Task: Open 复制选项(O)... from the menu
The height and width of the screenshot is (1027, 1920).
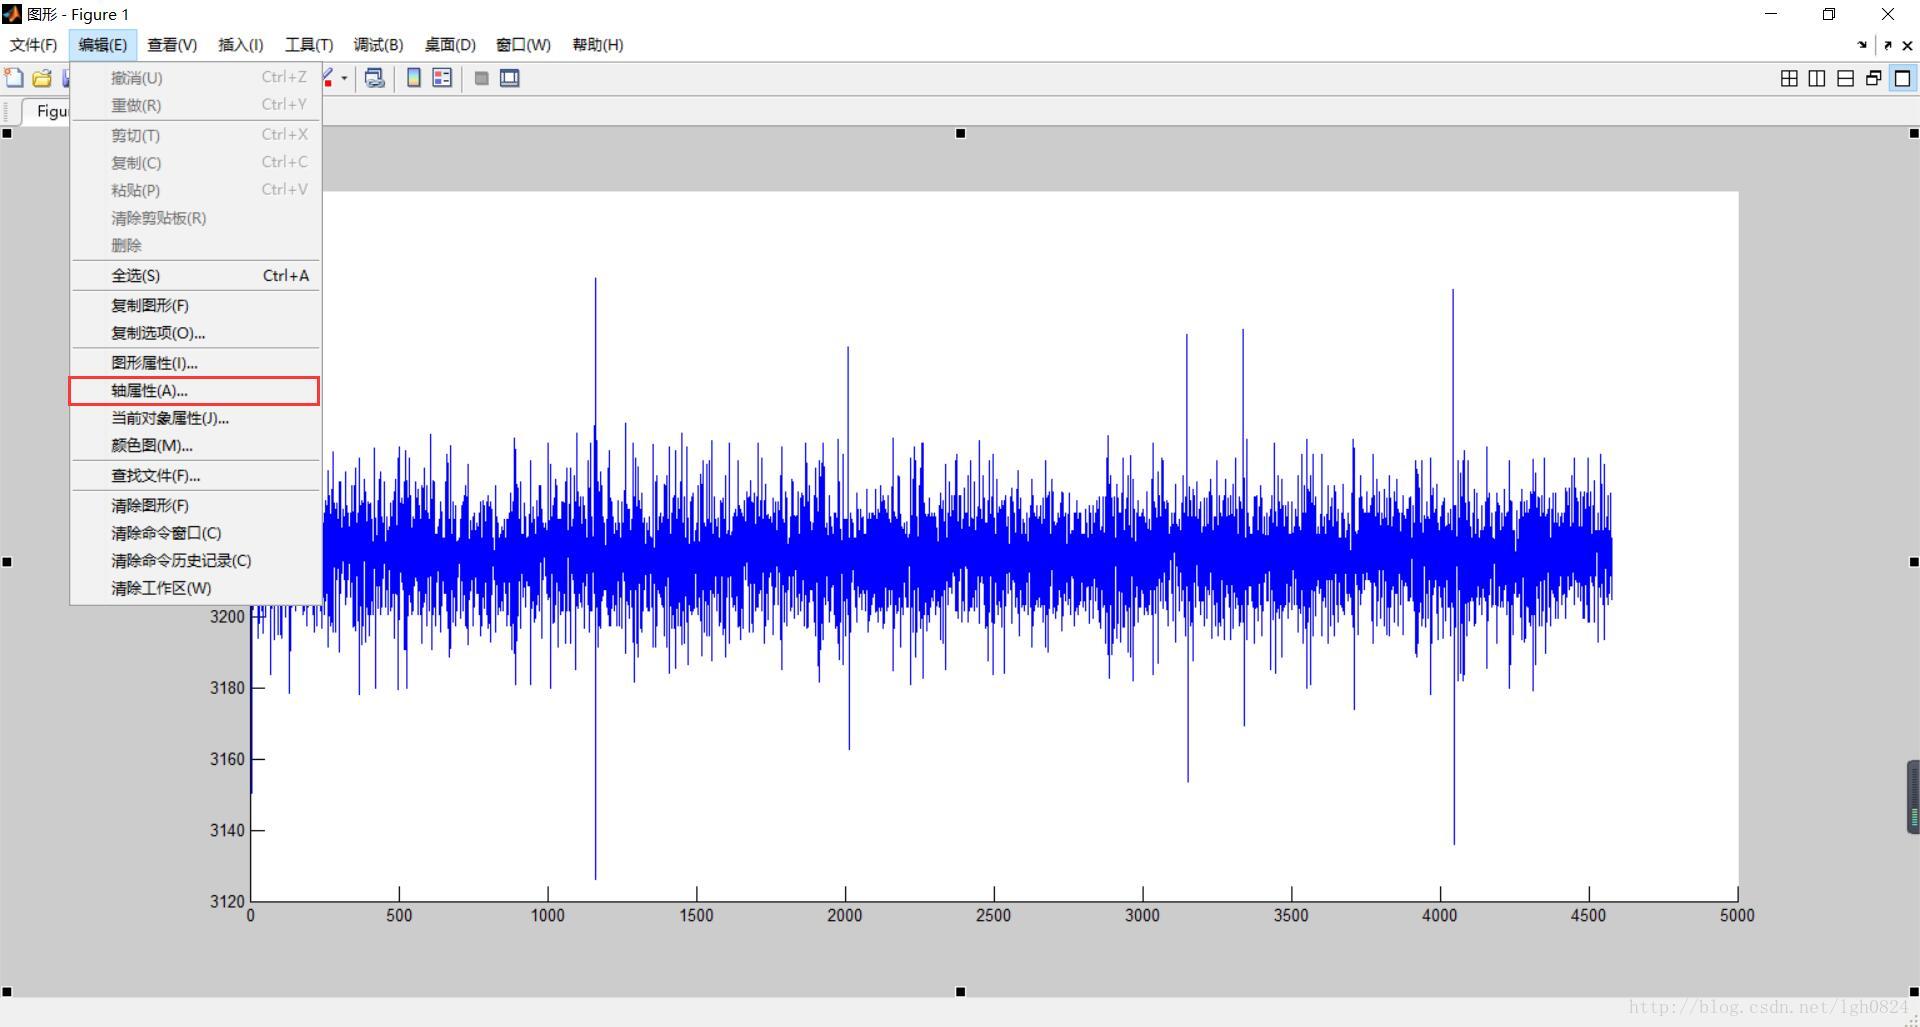Action: point(195,333)
